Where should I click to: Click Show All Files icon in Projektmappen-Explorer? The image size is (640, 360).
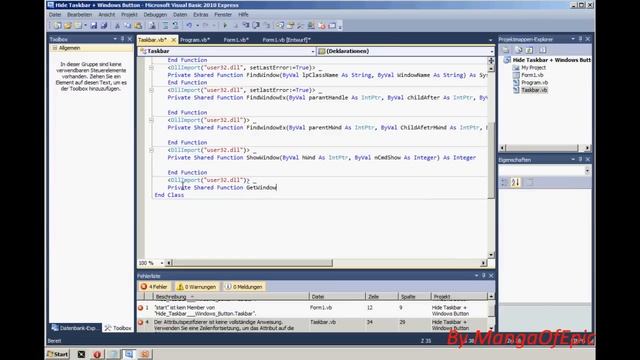518,50
